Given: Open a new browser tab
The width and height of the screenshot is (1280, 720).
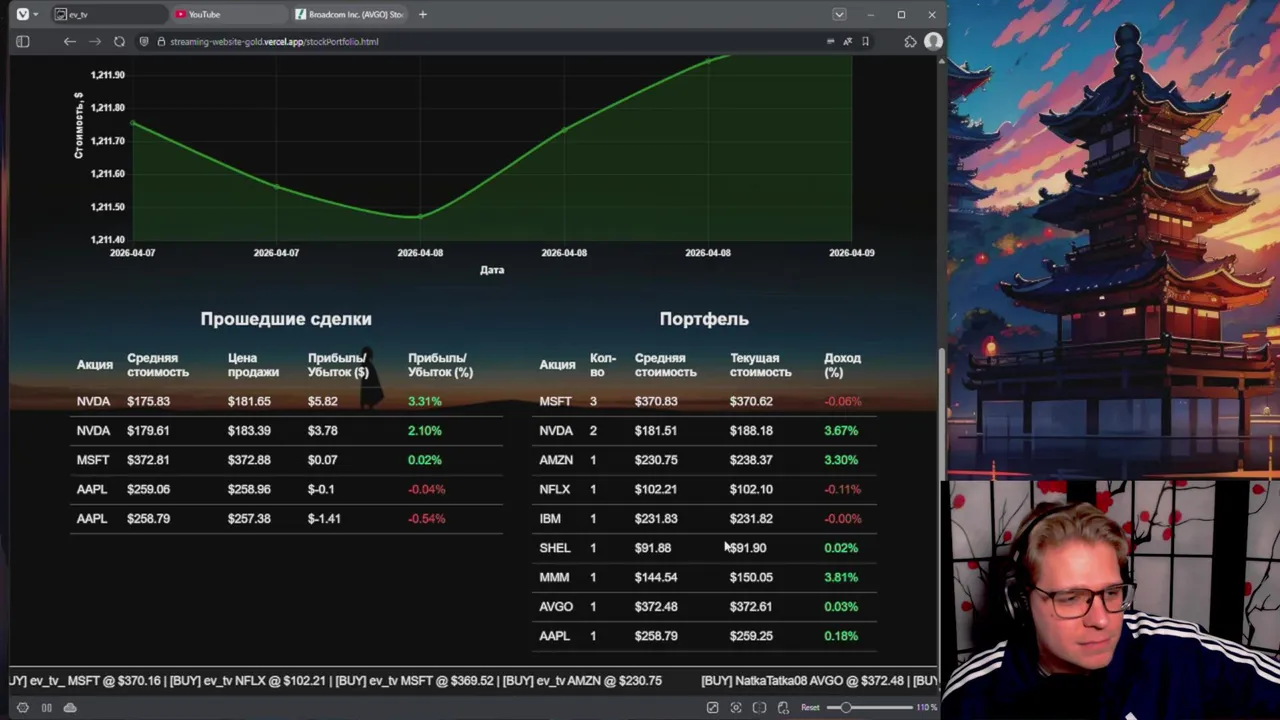Looking at the screenshot, I should (423, 14).
